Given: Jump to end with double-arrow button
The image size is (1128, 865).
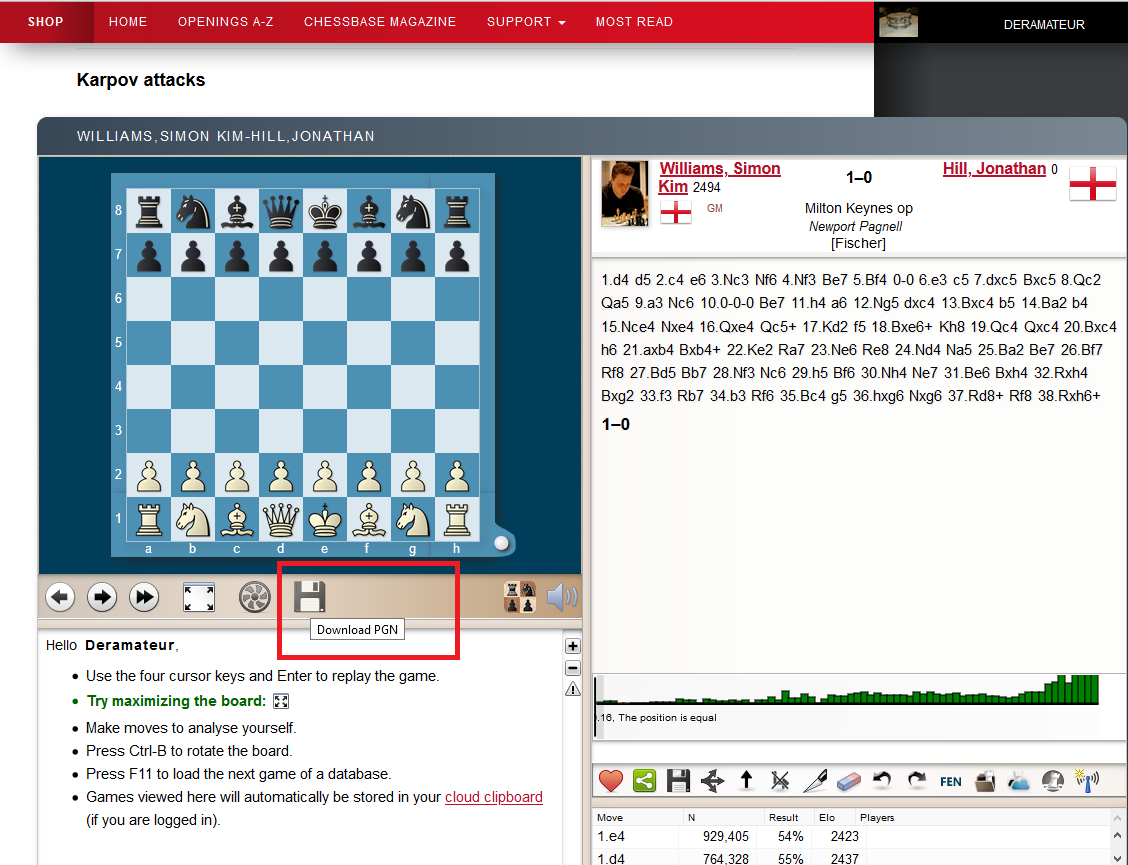Looking at the screenshot, I should (x=144, y=598).
